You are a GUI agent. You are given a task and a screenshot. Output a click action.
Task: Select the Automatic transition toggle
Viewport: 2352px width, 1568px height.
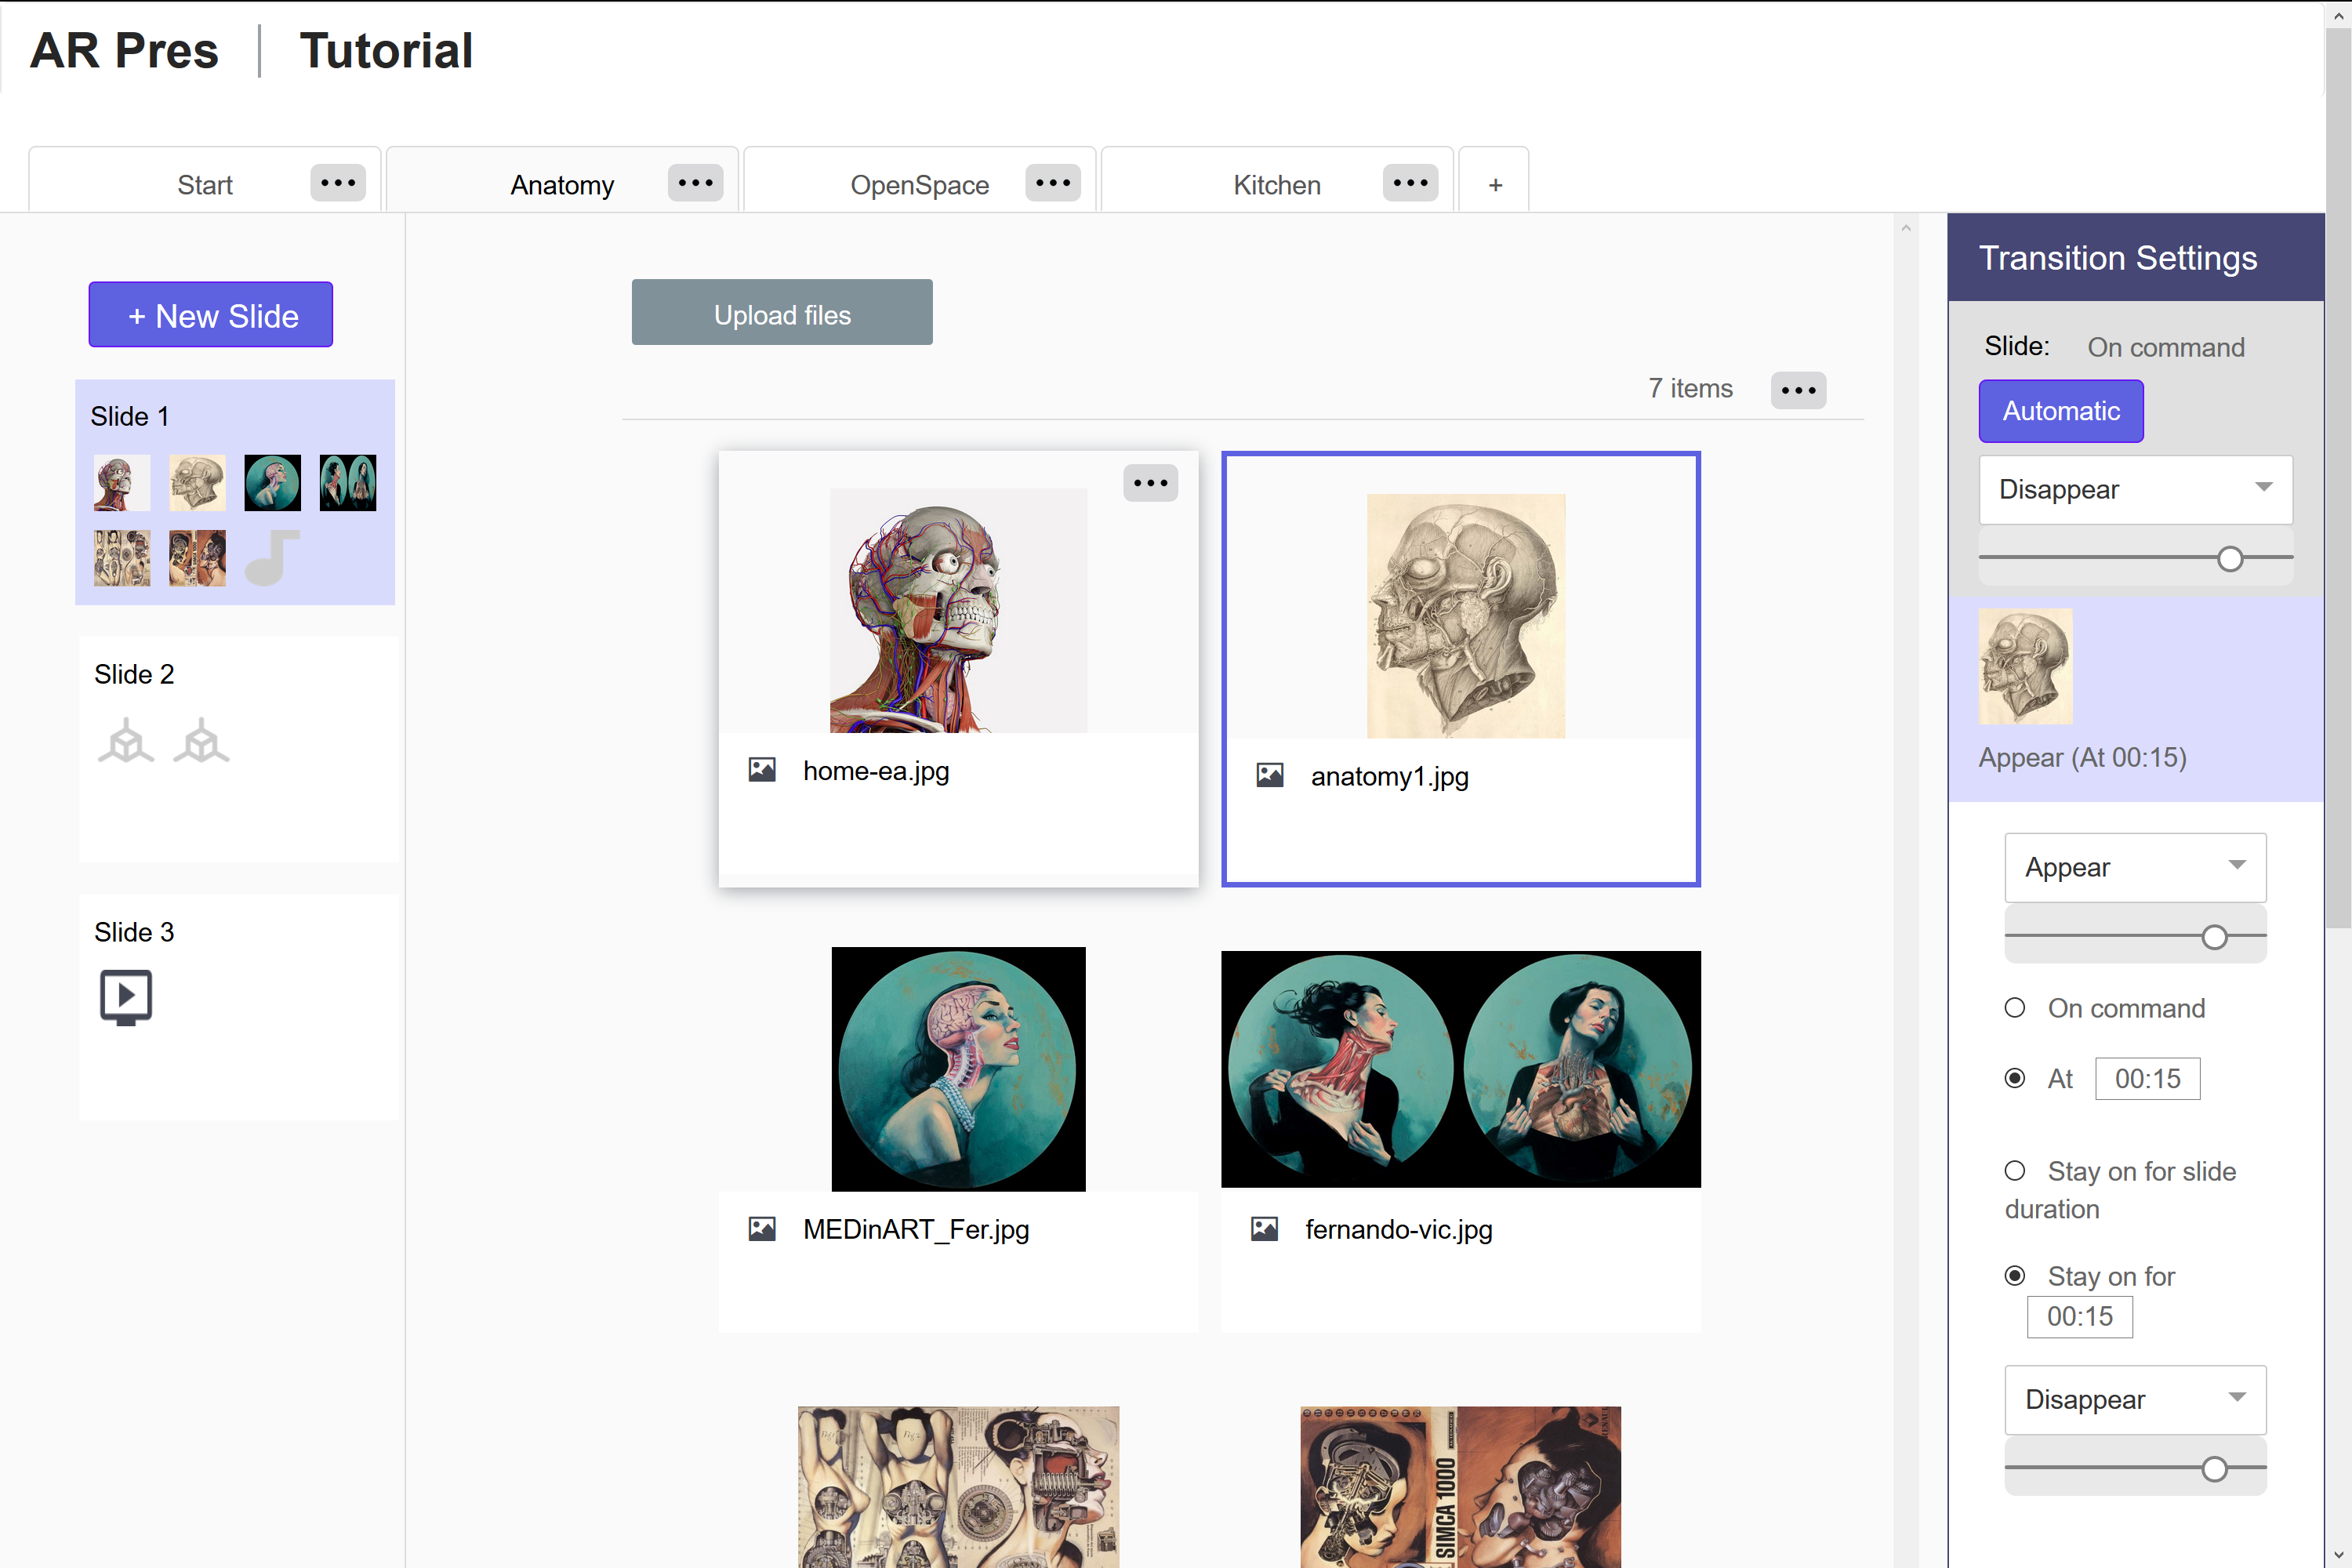(x=2061, y=409)
